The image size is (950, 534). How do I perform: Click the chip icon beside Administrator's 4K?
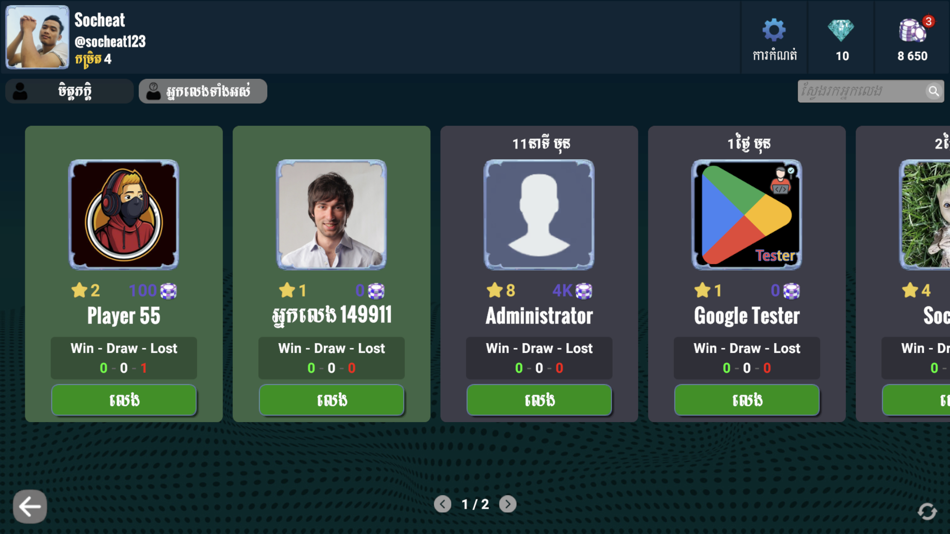pyautogui.click(x=583, y=291)
